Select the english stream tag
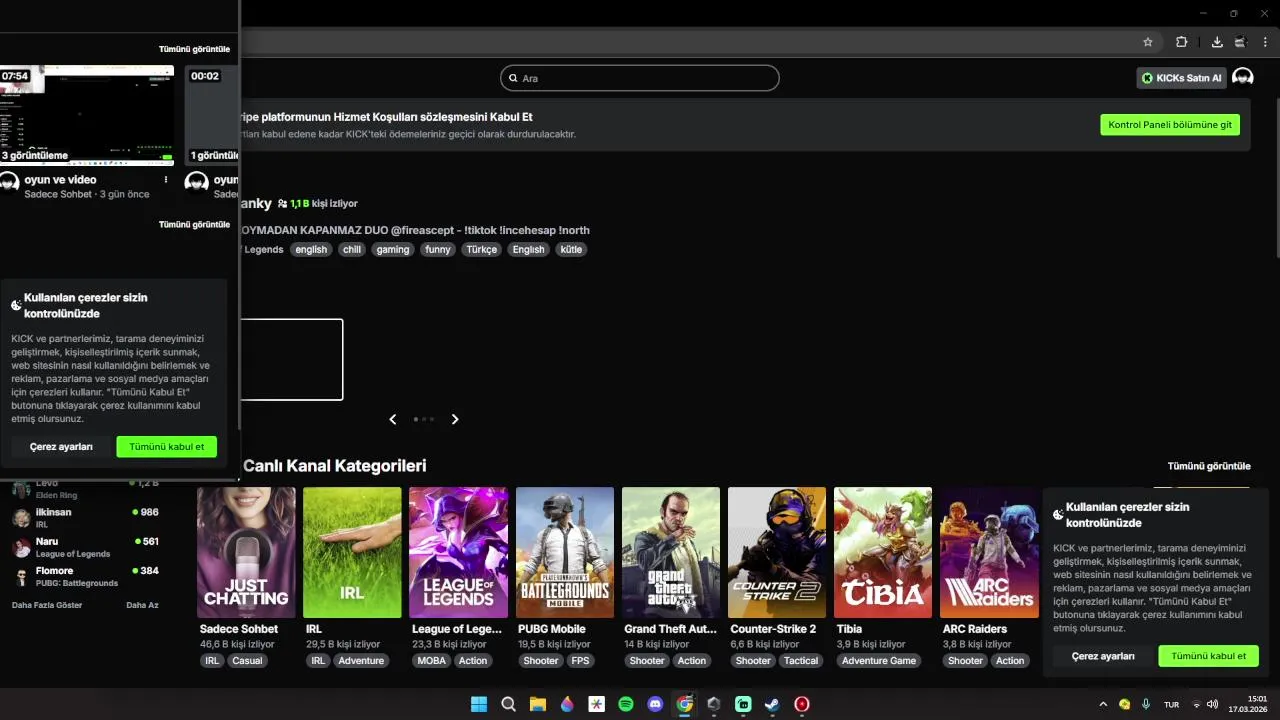The width and height of the screenshot is (1280, 720). tap(311, 250)
